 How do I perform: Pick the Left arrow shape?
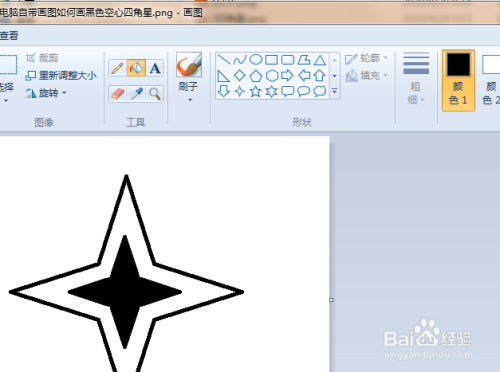tap(304, 76)
